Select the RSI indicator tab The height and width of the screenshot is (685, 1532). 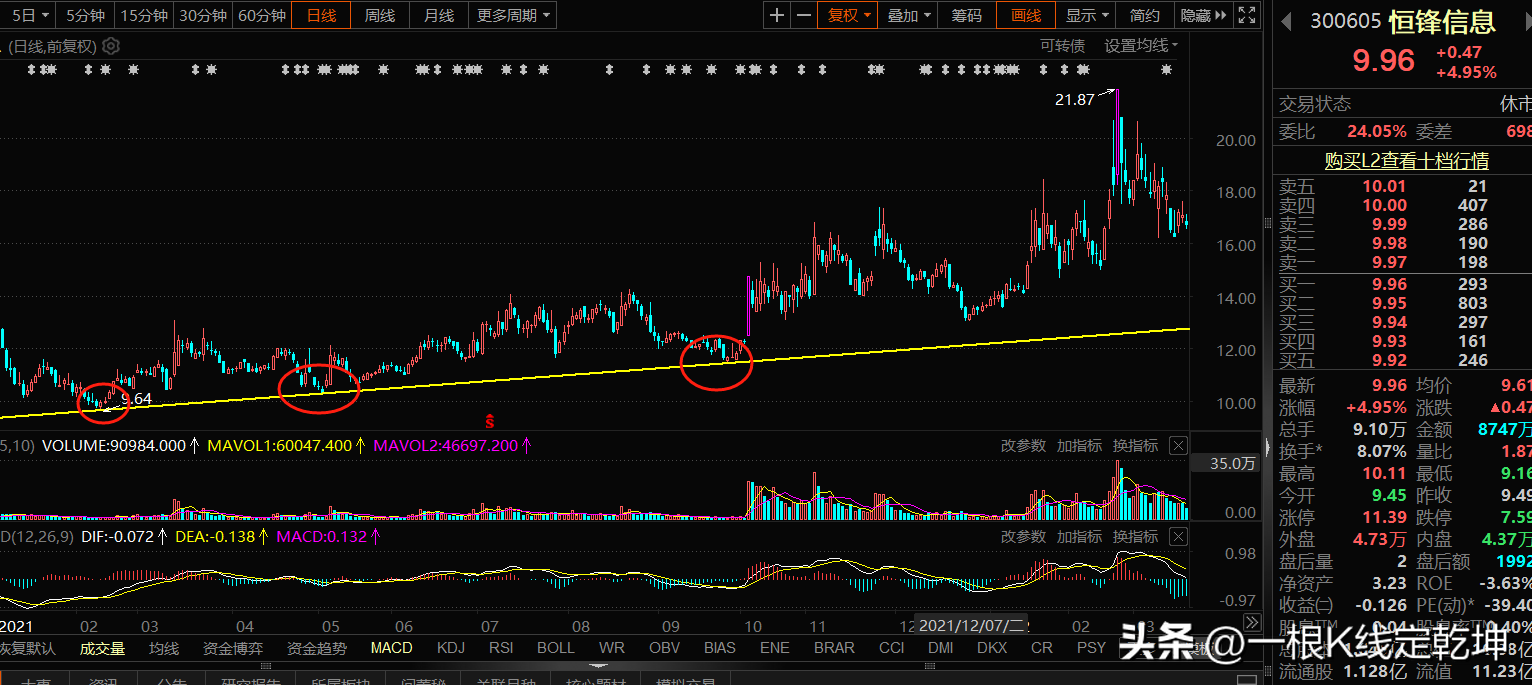[502, 648]
